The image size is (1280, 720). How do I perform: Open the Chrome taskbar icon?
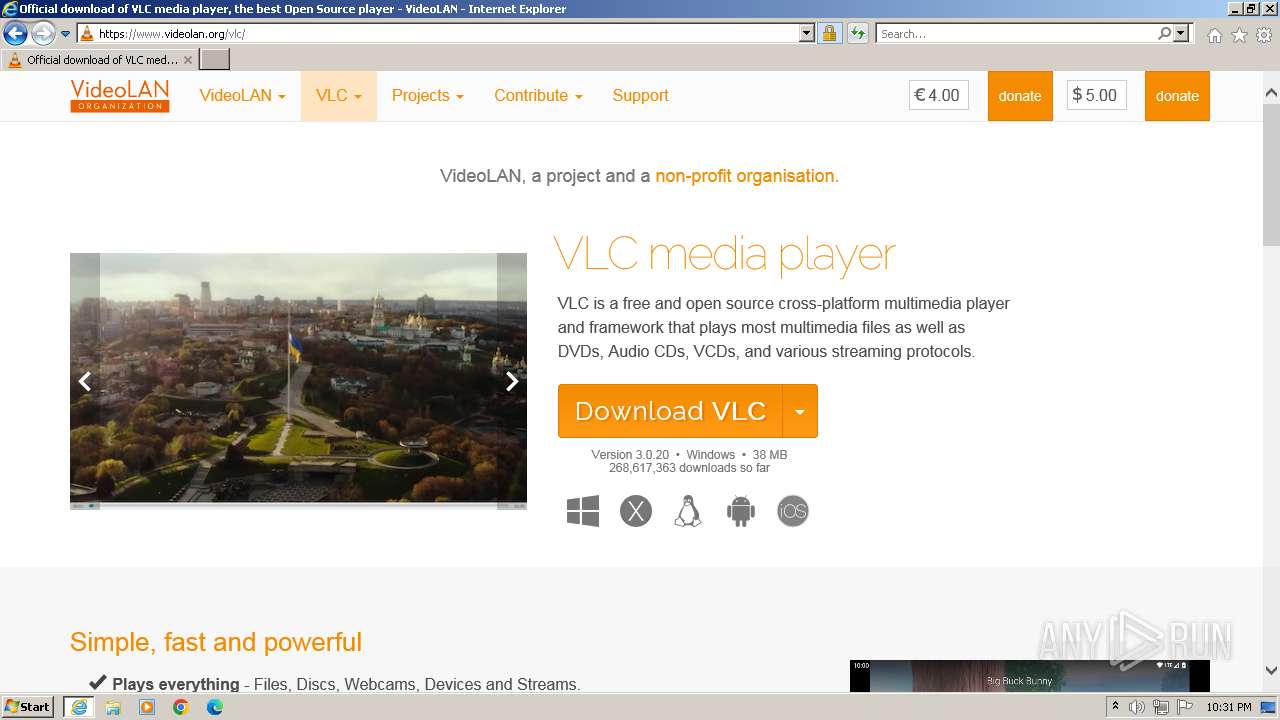181,707
